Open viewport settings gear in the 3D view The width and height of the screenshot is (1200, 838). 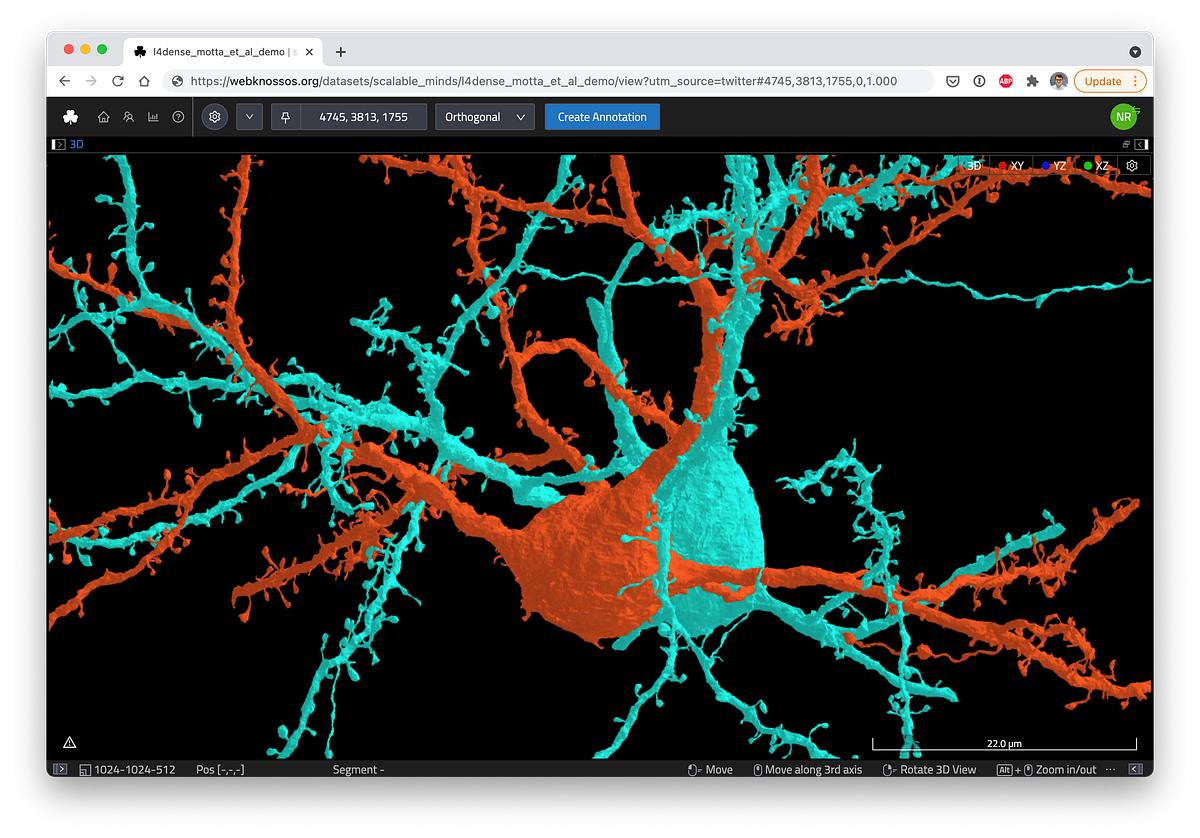(1131, 165)
